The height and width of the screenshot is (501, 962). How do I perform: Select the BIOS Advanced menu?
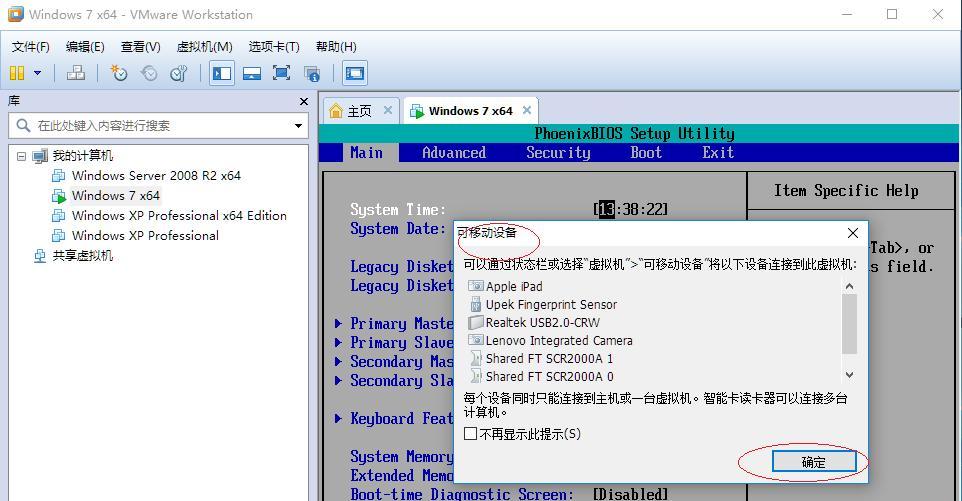pyautogui.click(x=454, y=153)
